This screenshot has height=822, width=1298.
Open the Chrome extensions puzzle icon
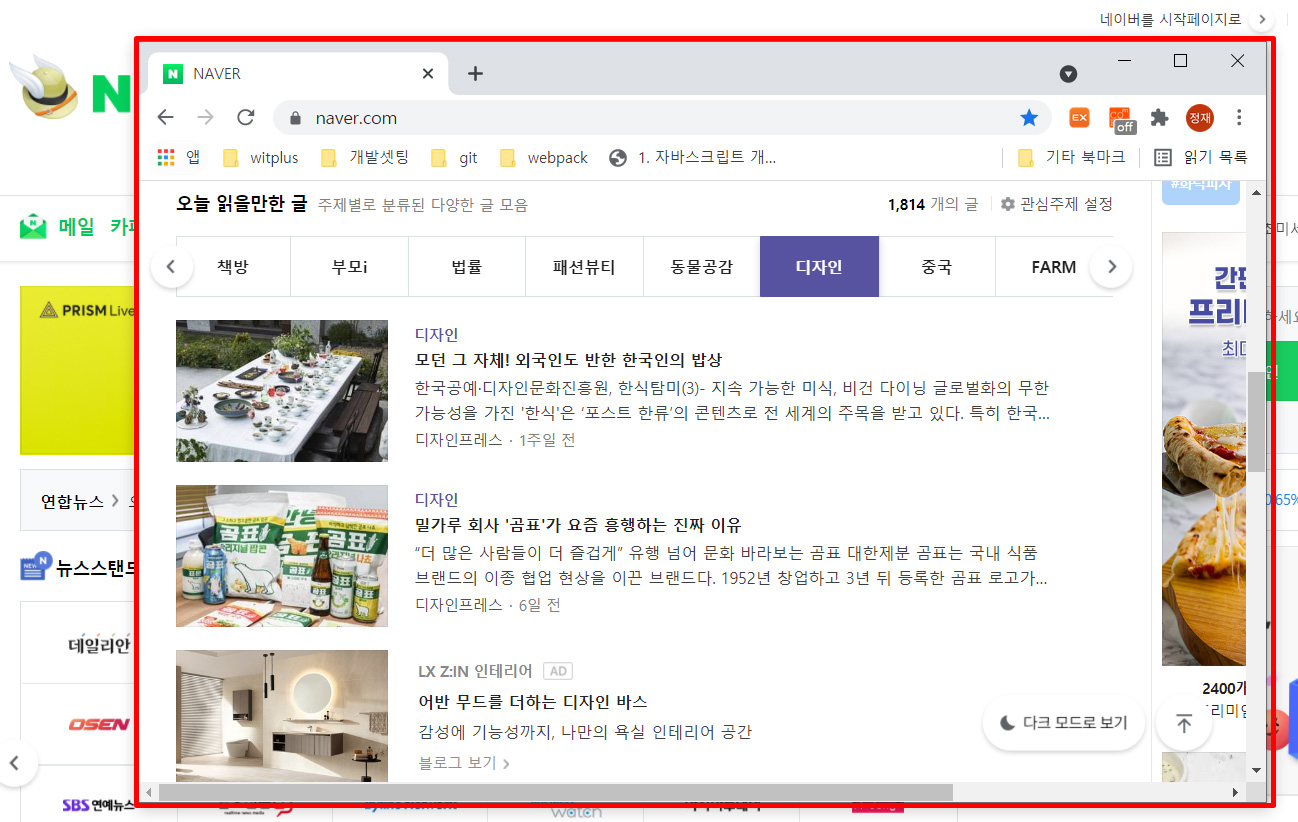pos(1159,118)
